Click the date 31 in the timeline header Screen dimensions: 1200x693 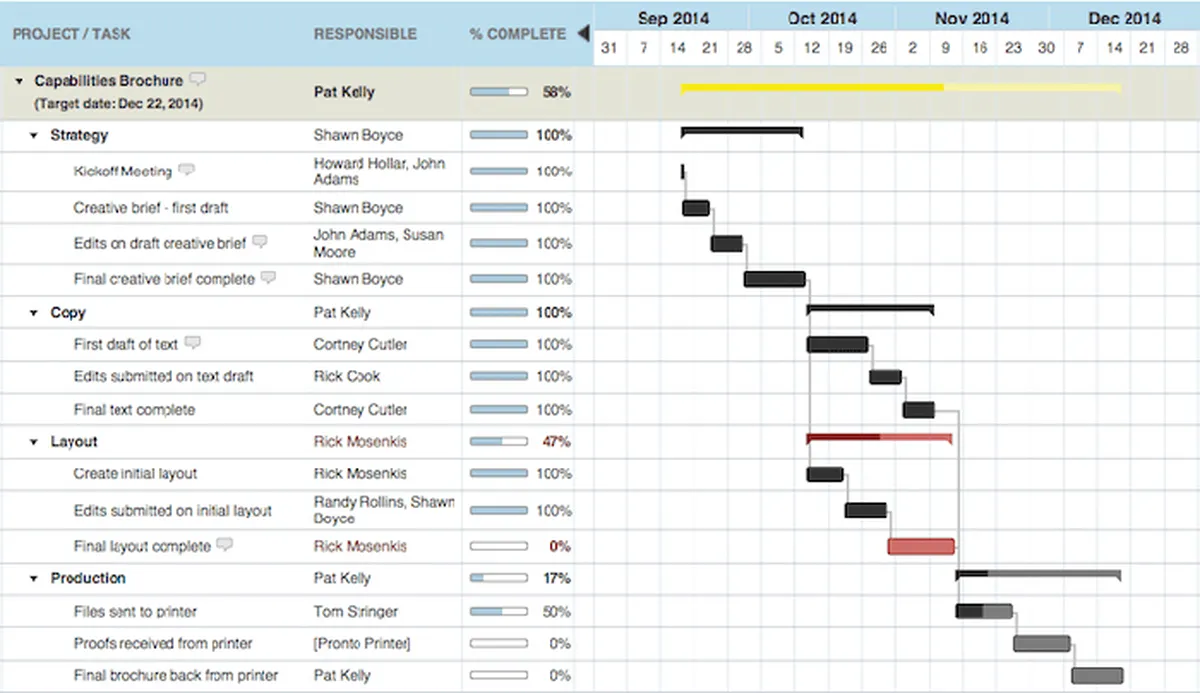pos(610,48)
